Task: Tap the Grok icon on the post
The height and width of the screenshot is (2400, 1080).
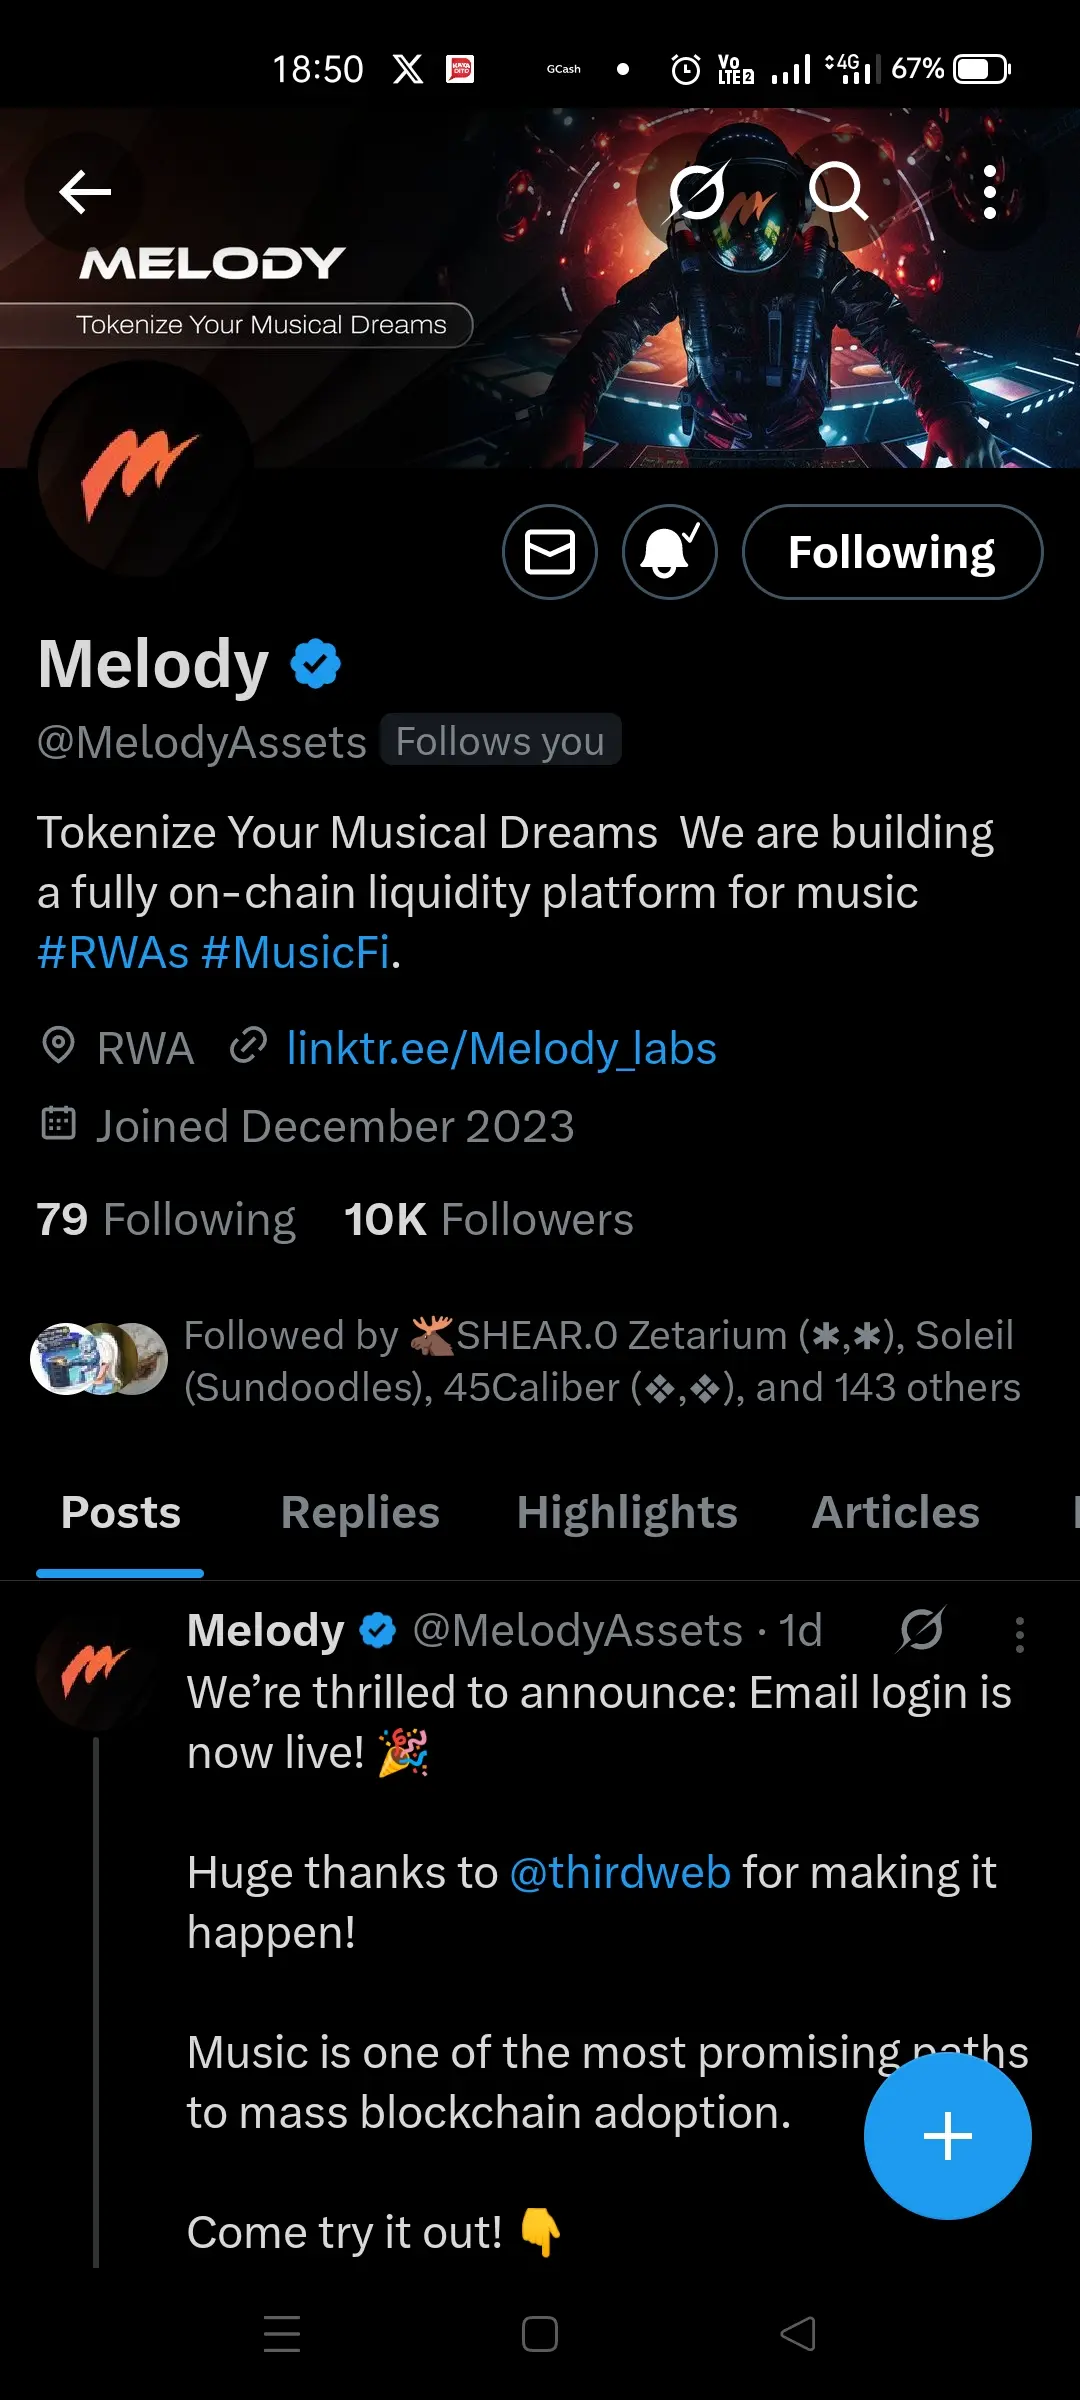Action: (x=921, y=1629)
